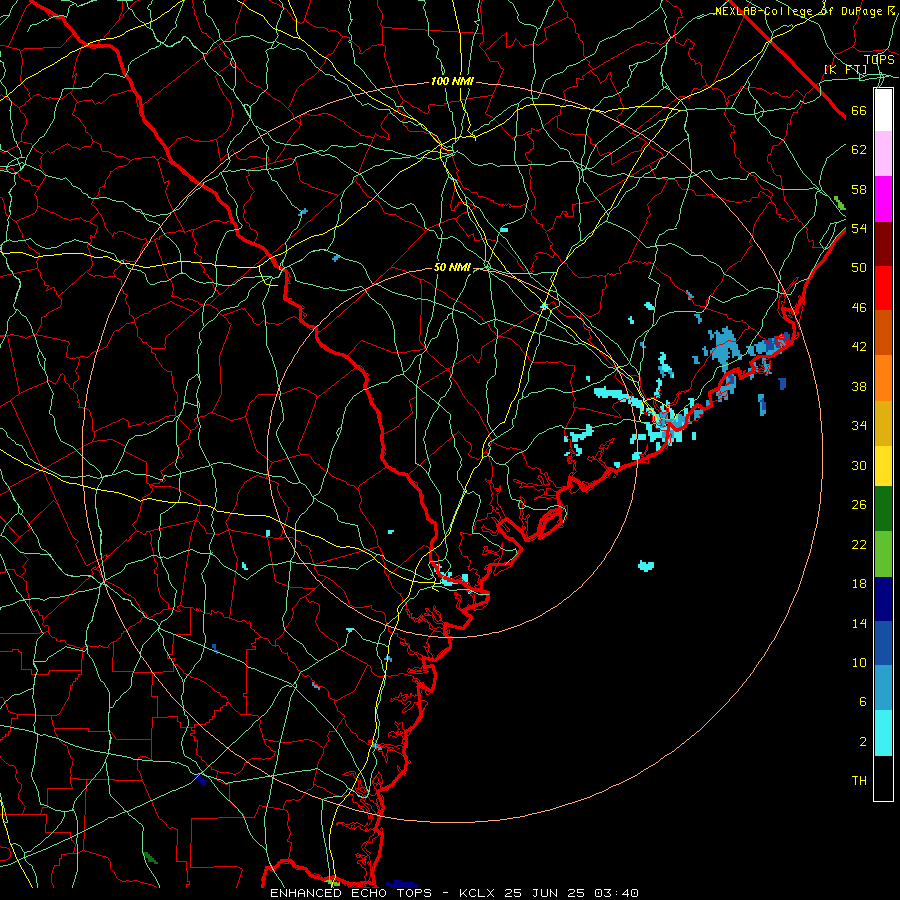Click the "50 NMI" range ring label
The image size is (900, 900).
click(452, 267)
